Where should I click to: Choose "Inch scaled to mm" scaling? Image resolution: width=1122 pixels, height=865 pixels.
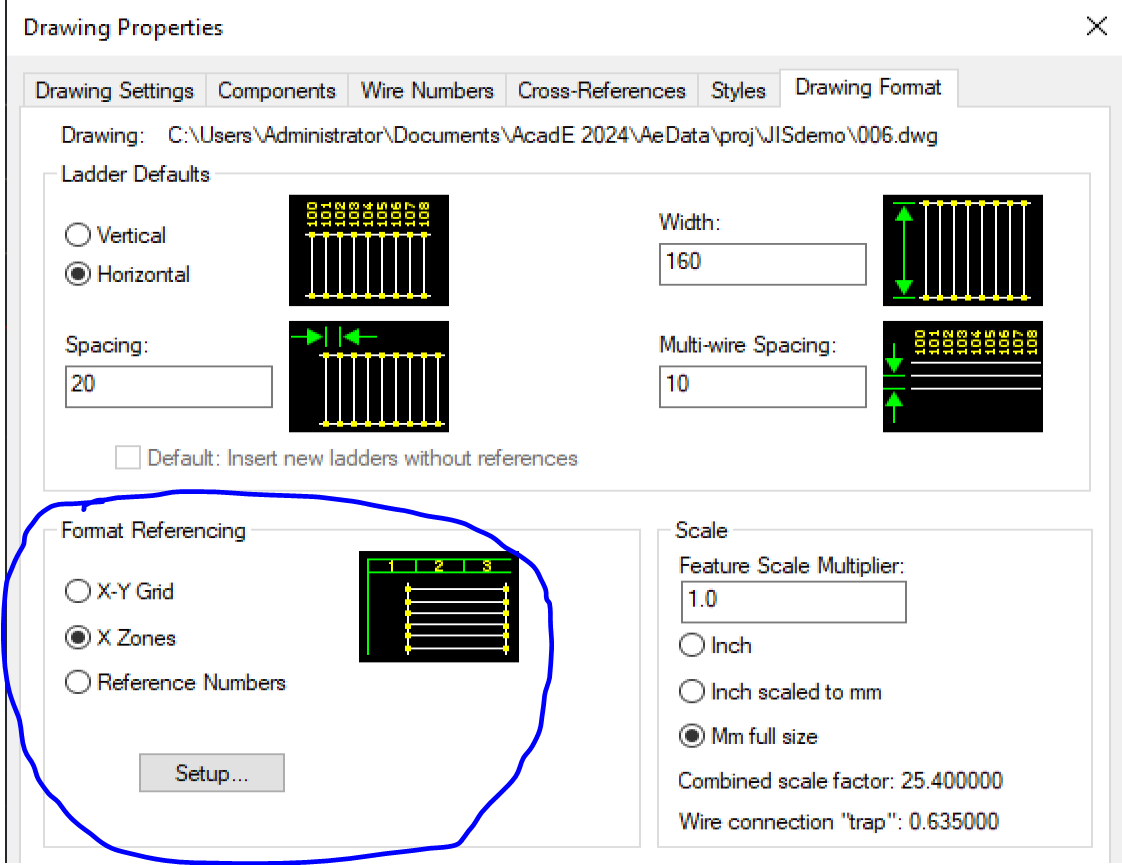[691, 691]
